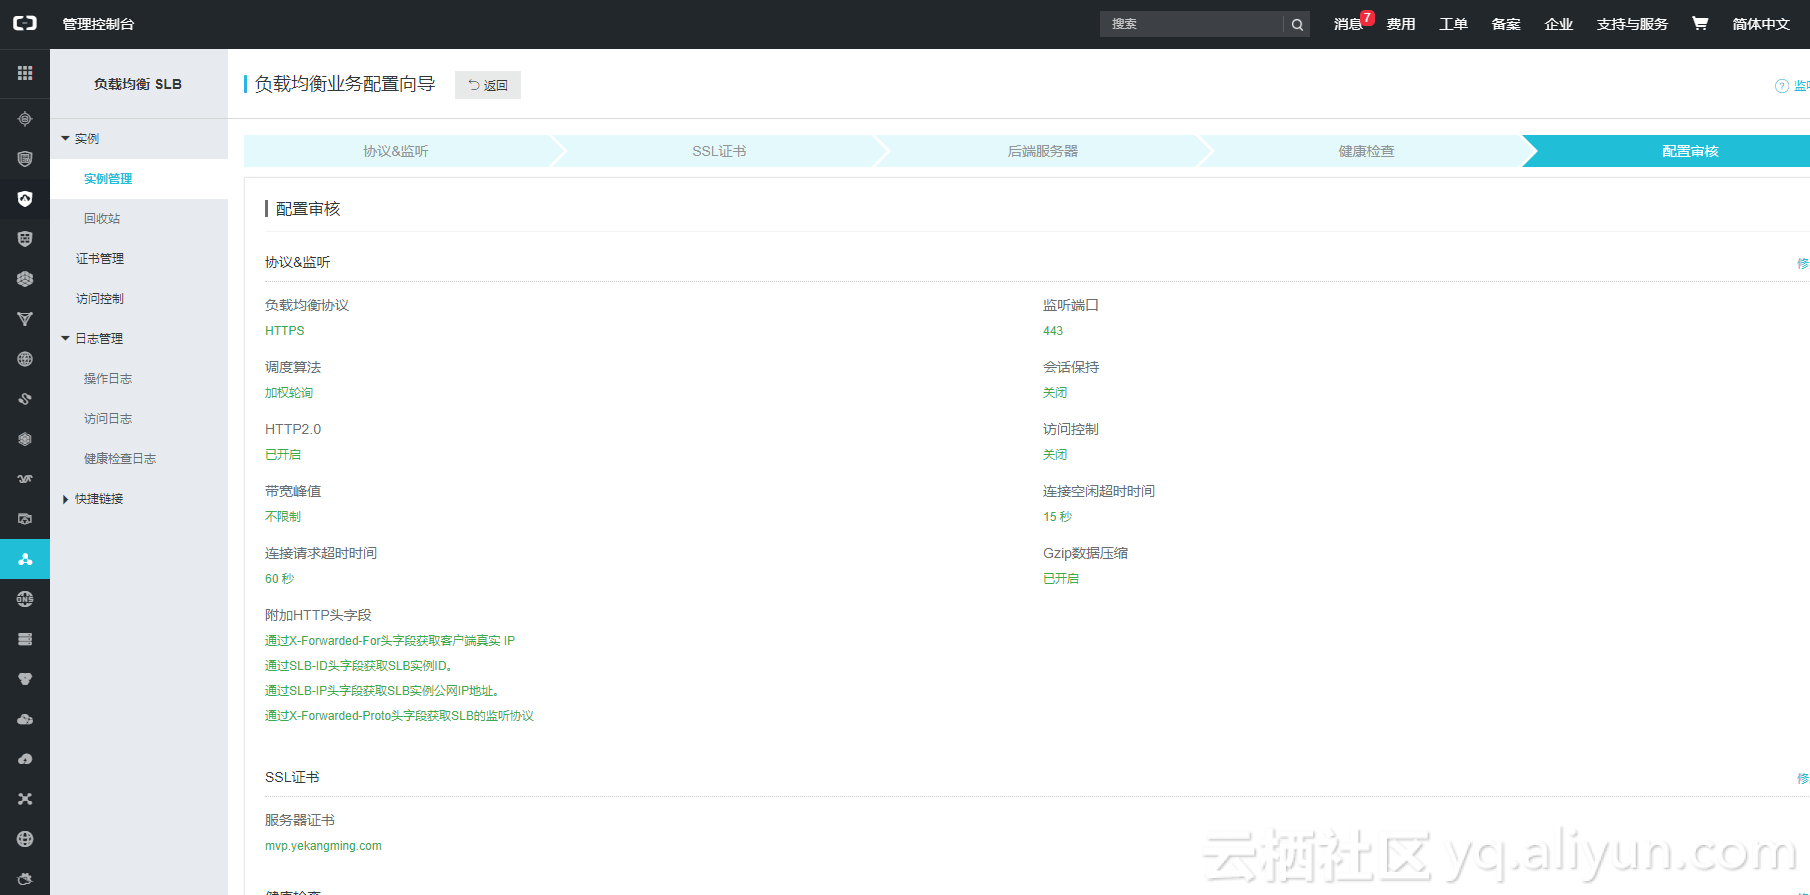Click the shield-face sidebar icon

click(x=25, y=239)
